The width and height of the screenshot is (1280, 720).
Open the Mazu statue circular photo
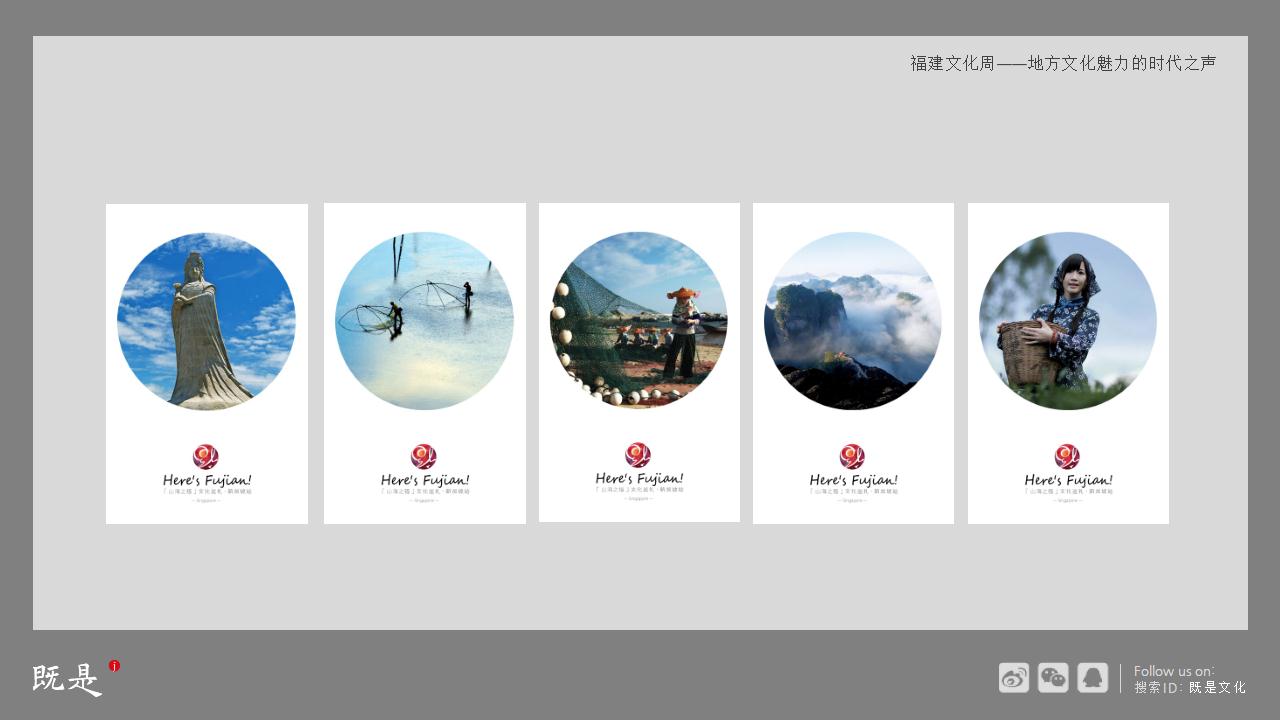206,321
